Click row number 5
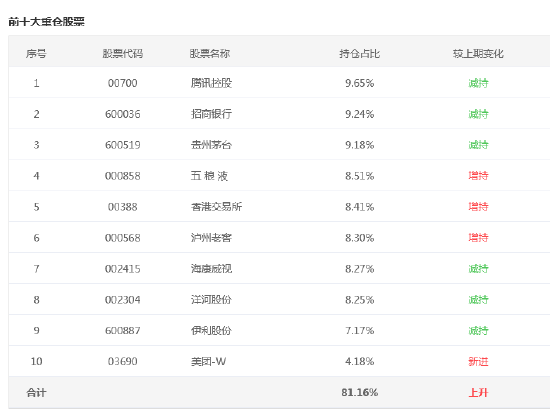This screenshot has height=411, width=550. click(36, 207)
